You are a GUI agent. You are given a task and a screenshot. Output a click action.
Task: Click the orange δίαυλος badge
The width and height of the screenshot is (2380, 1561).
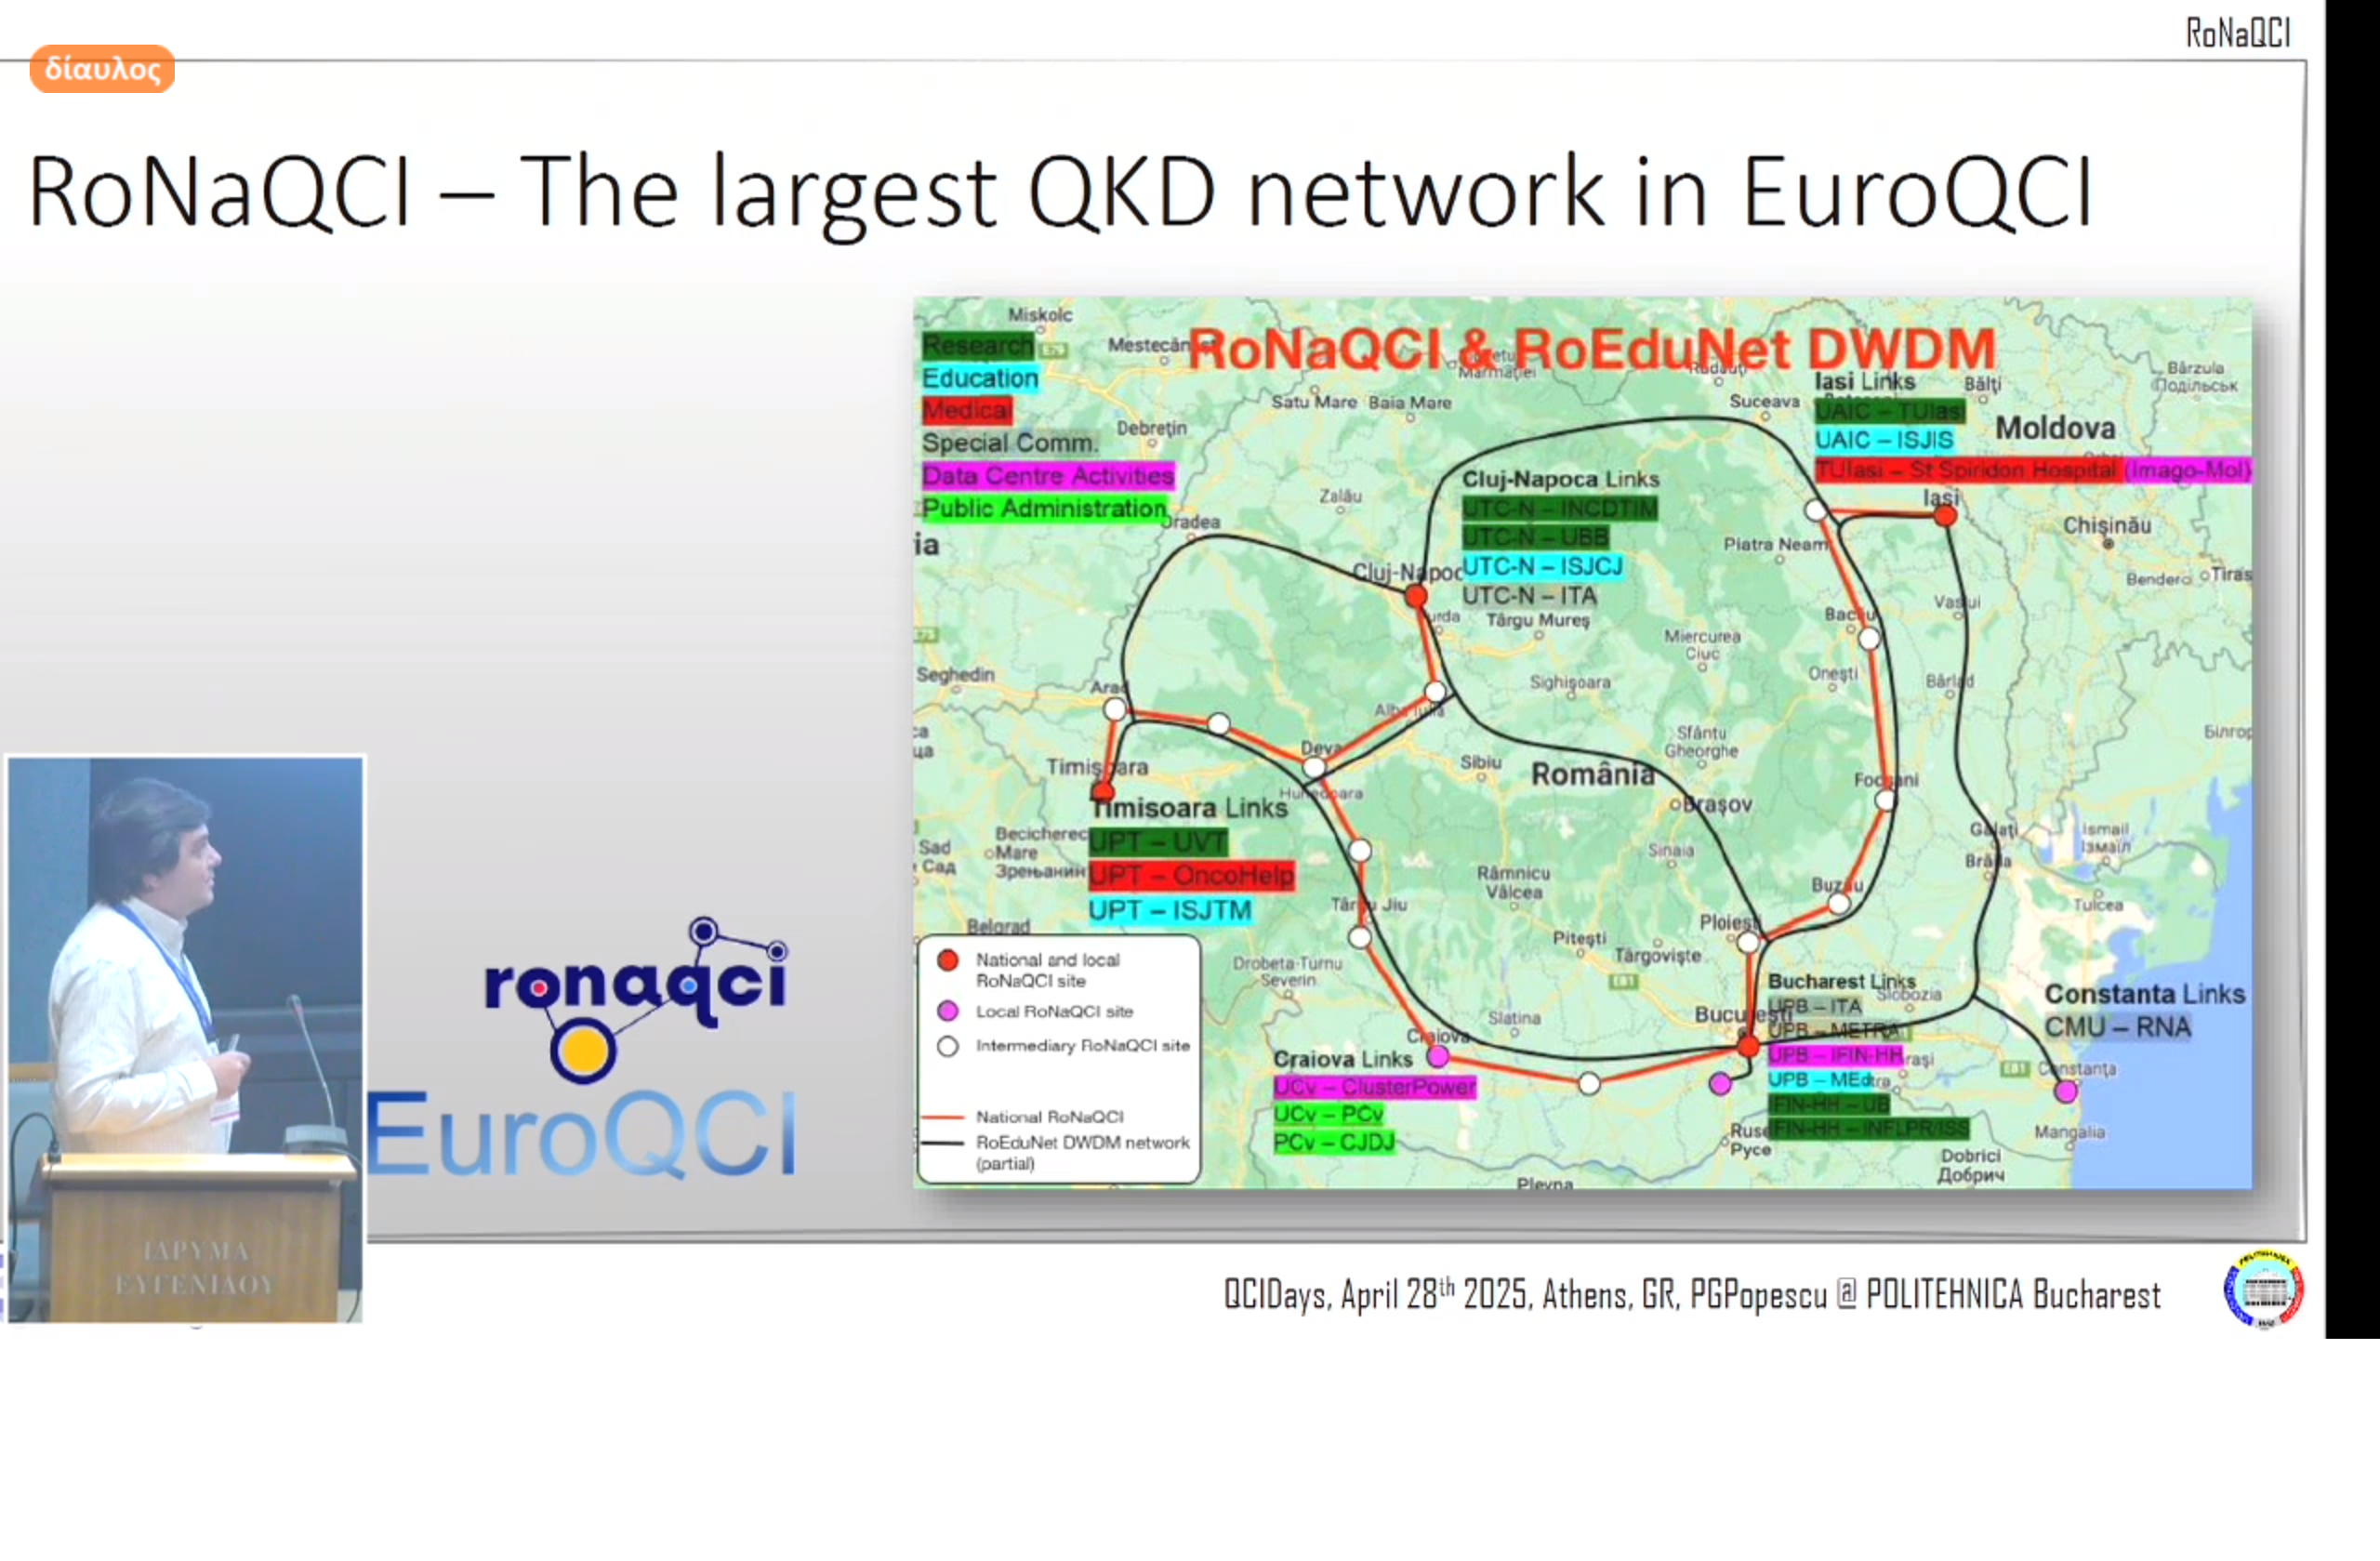[x=102, y=69]
